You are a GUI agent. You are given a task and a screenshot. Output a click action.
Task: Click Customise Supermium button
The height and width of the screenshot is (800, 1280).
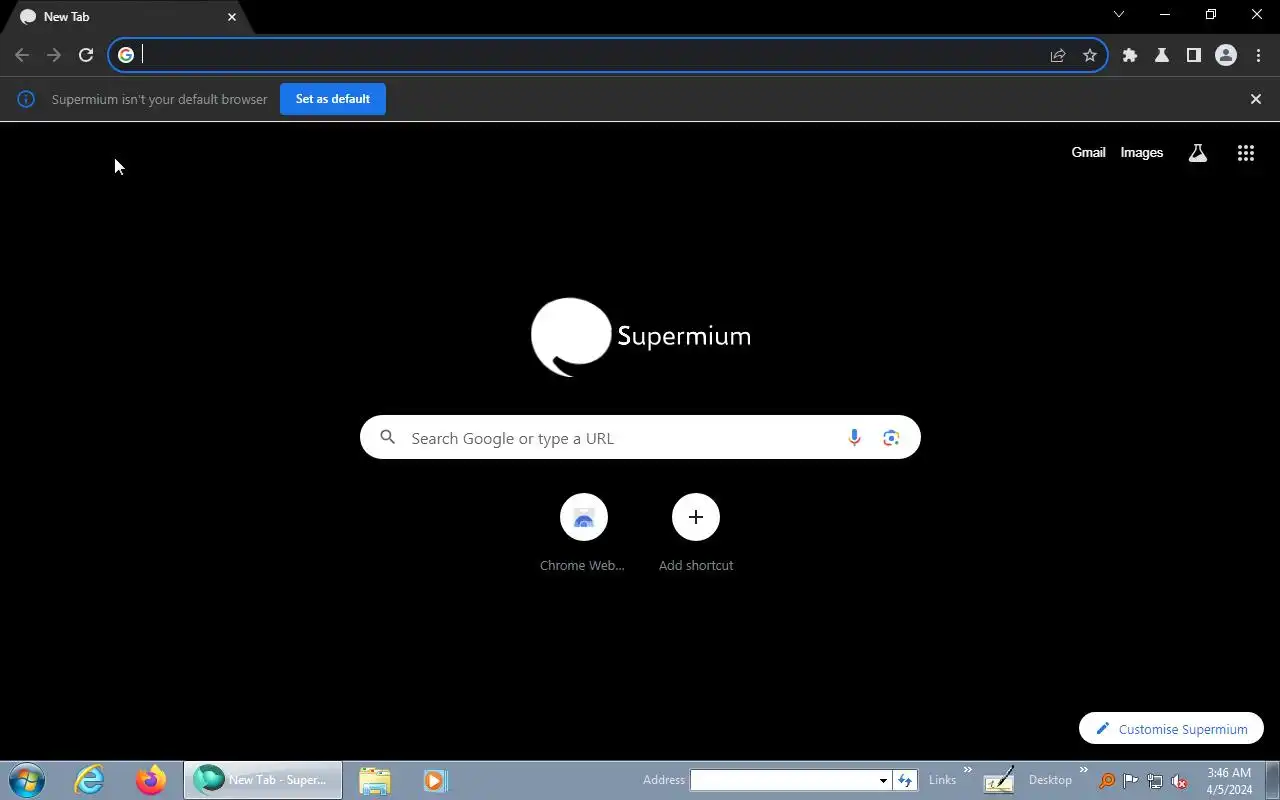[x=1171, y=728]
